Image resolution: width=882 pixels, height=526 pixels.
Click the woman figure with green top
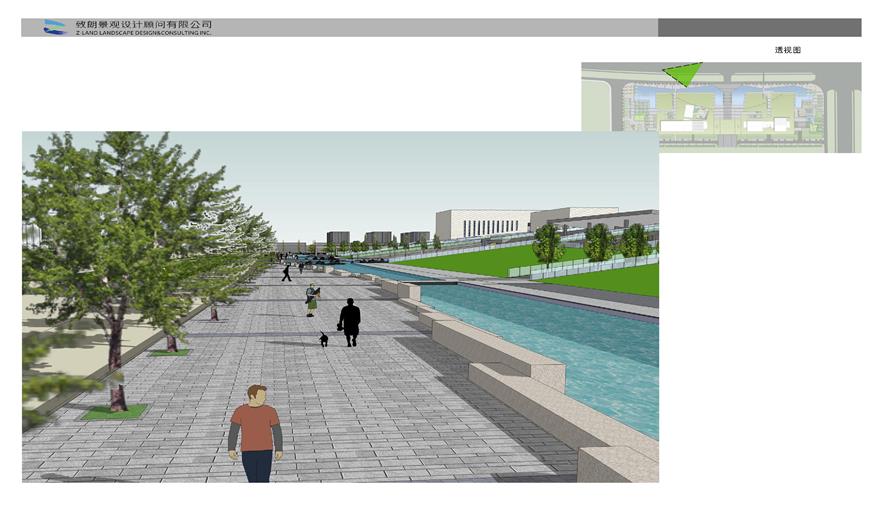(x=312, y=298)
